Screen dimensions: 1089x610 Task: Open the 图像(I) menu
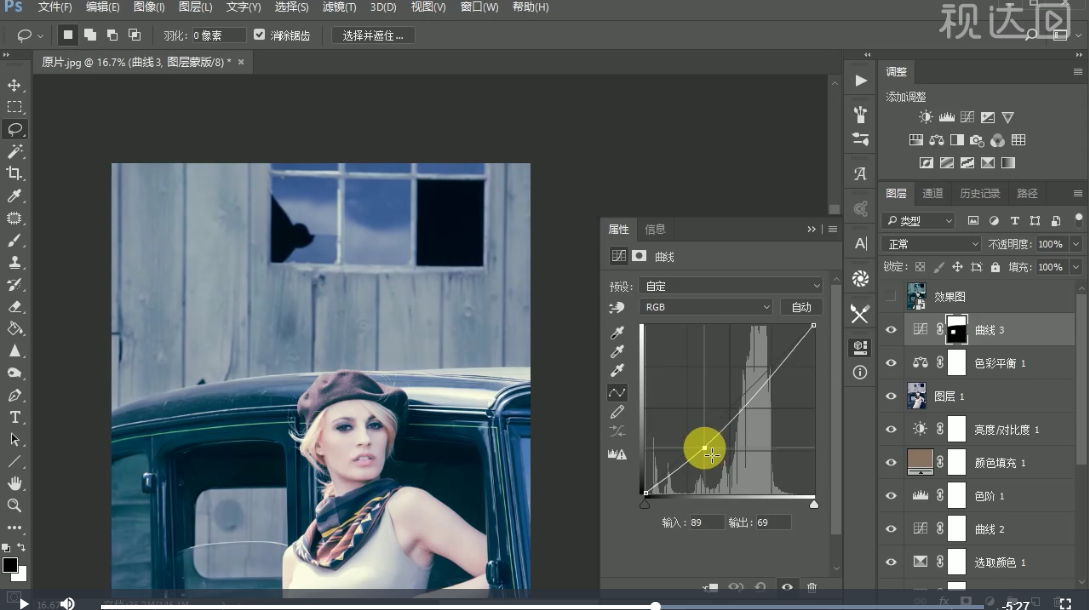pos(149,7)
